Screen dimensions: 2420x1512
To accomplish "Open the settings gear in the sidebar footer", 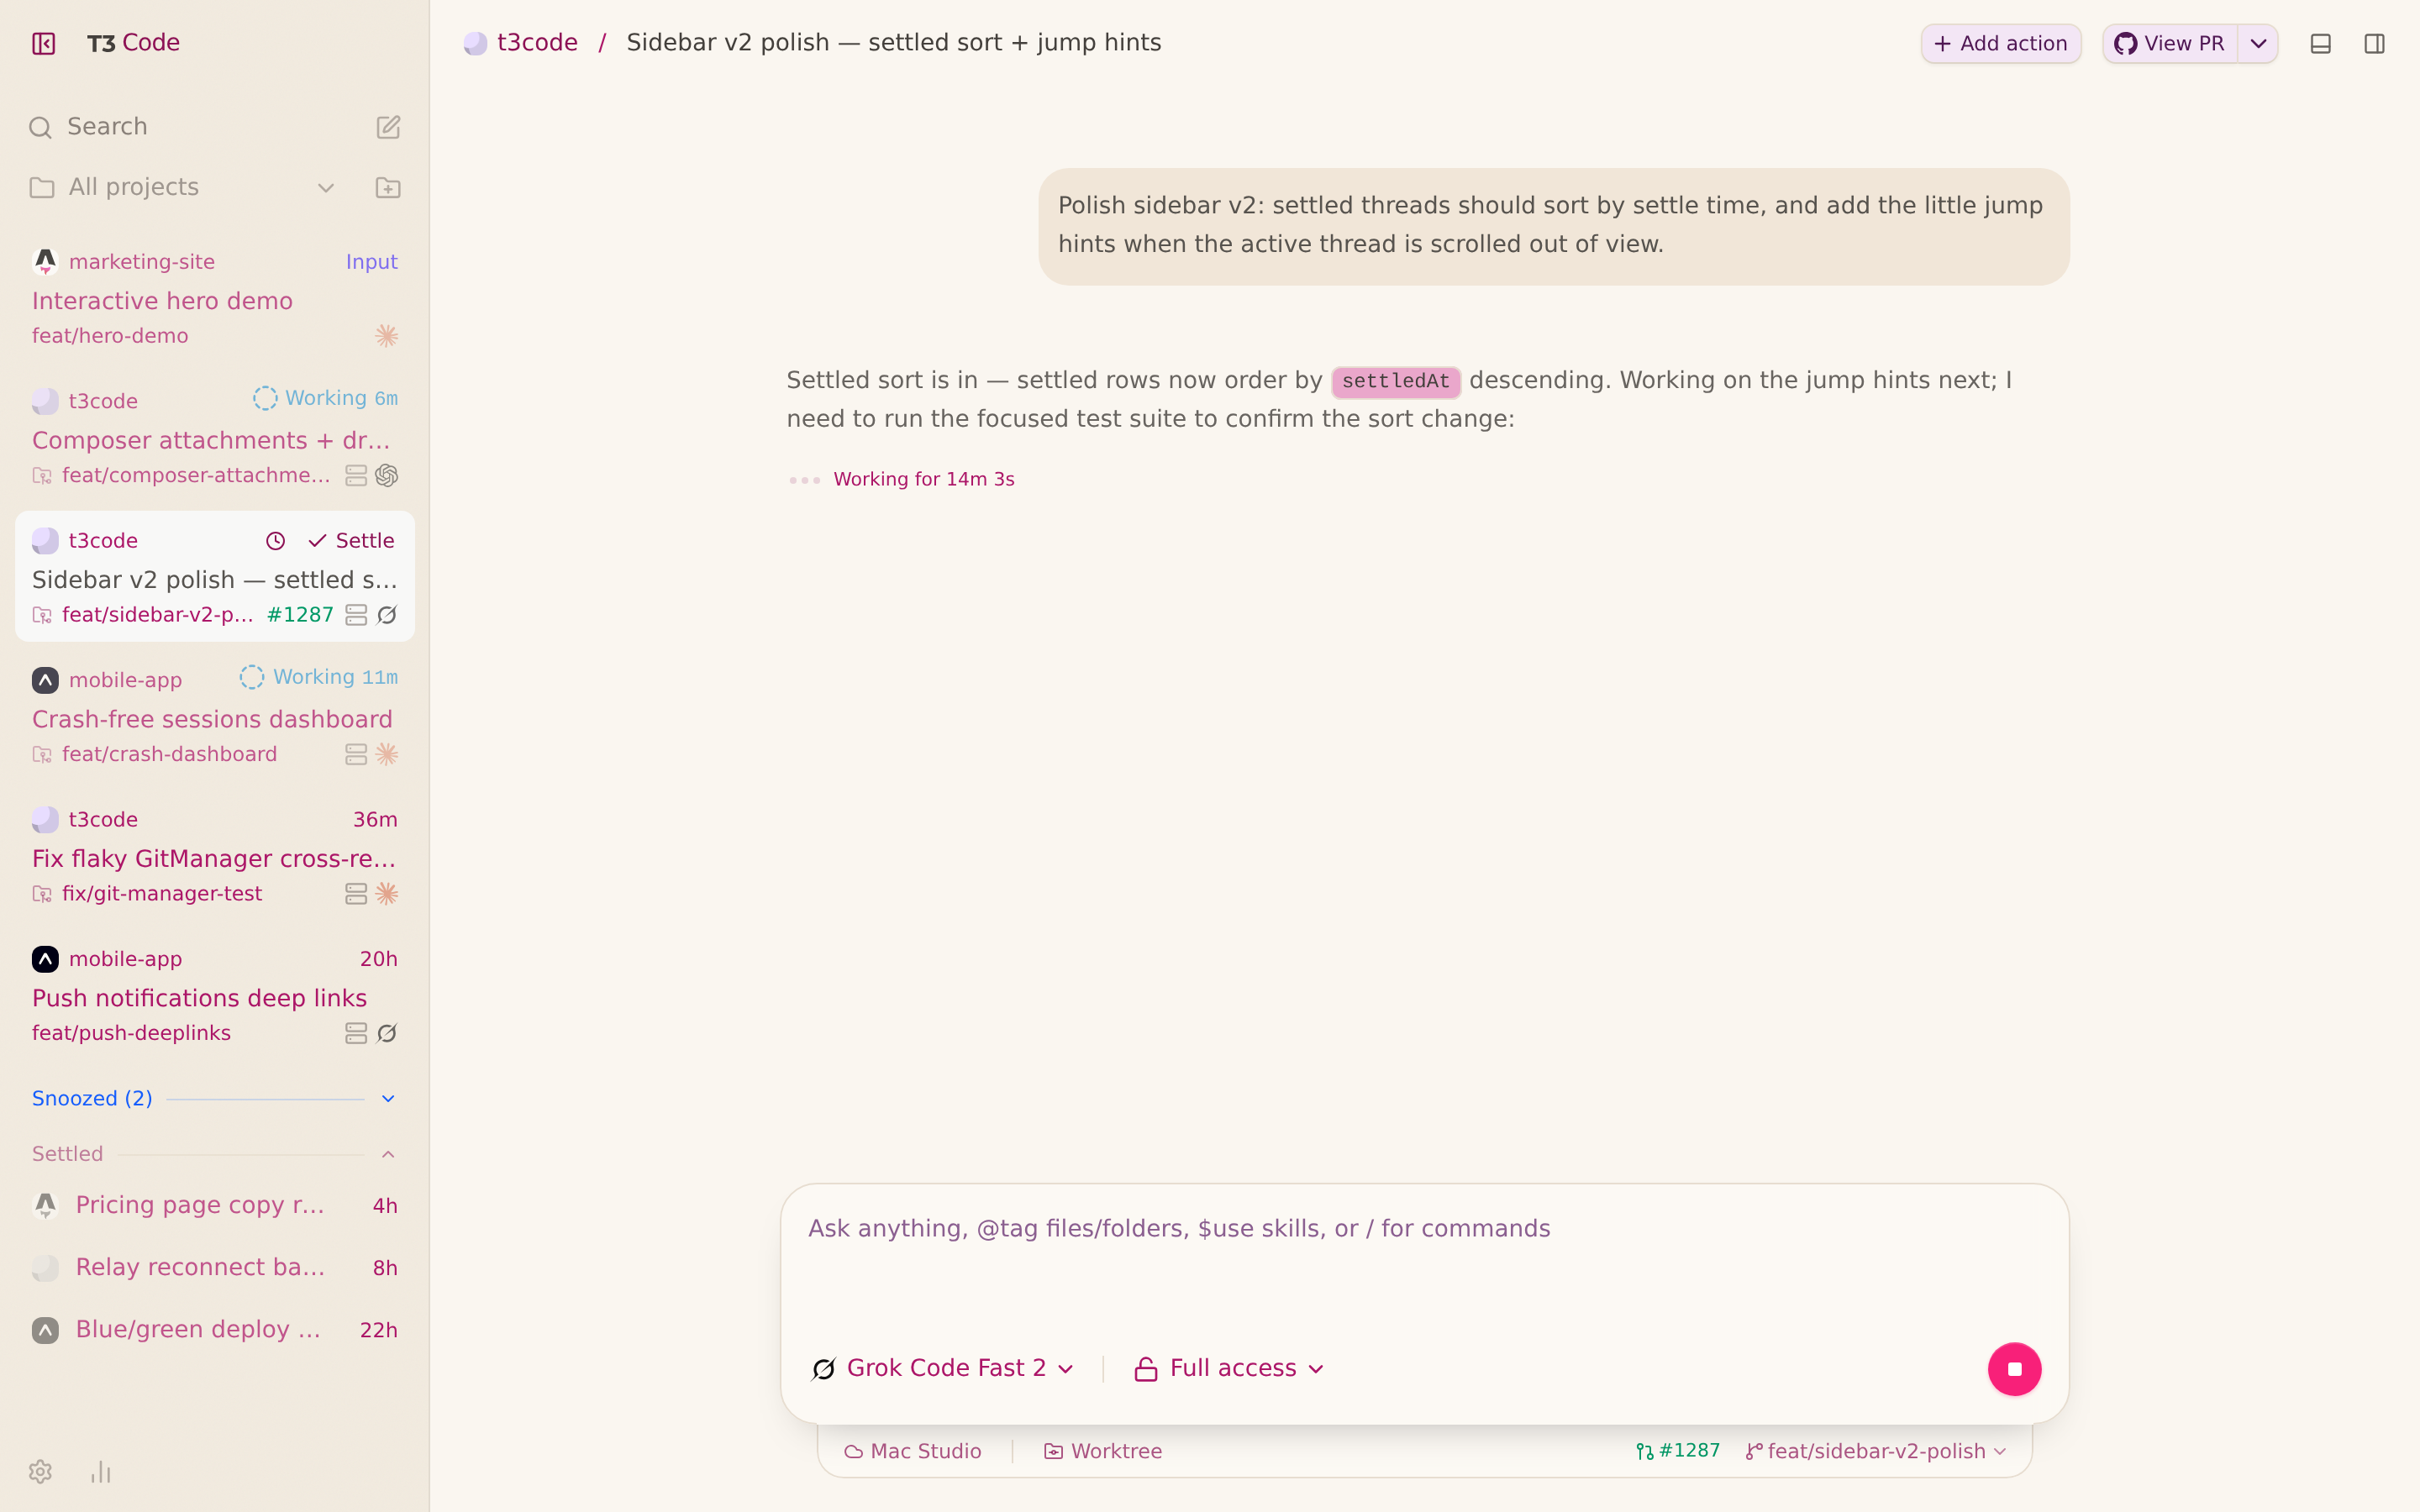I will tap(40, 1471).
